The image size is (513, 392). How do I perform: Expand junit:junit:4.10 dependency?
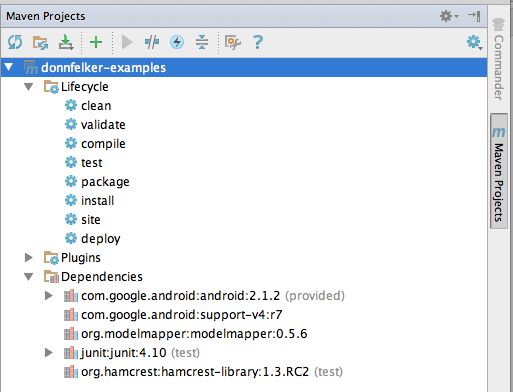pyautogui.click(x=49, y=352)
